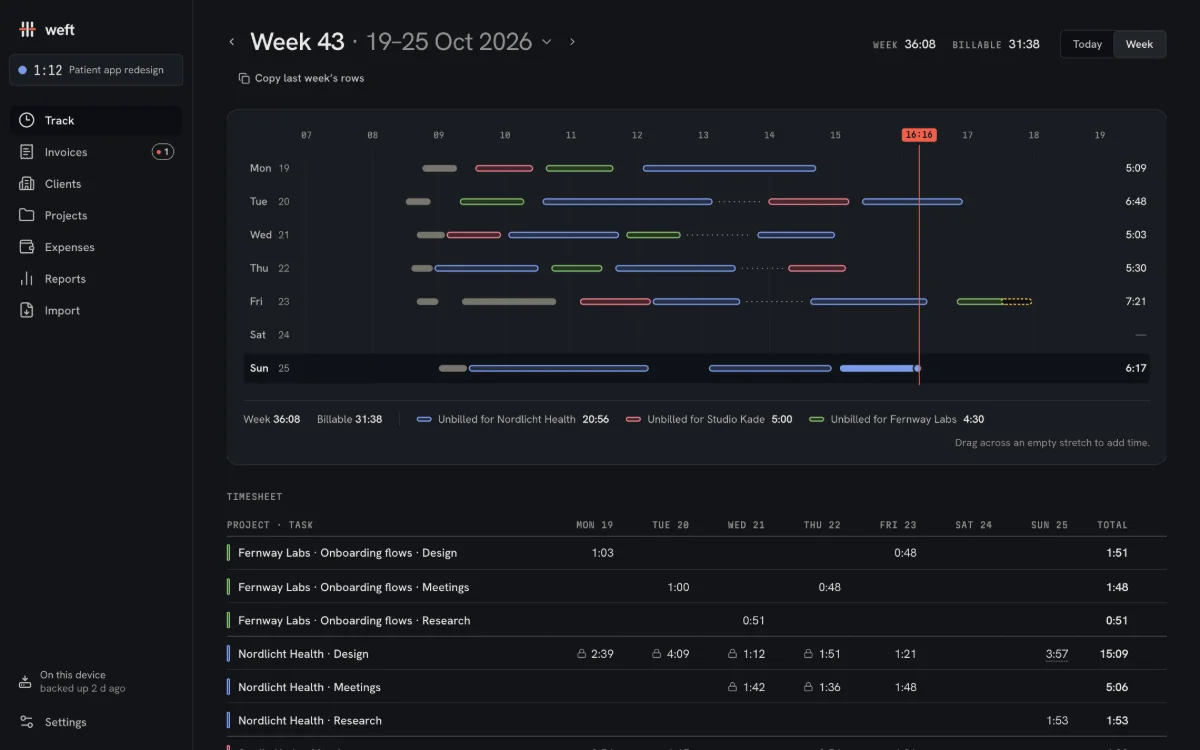Viewport: 1200px width, 750px height.
Task: Go to next week with right chevron
Action: coord(572,42)
